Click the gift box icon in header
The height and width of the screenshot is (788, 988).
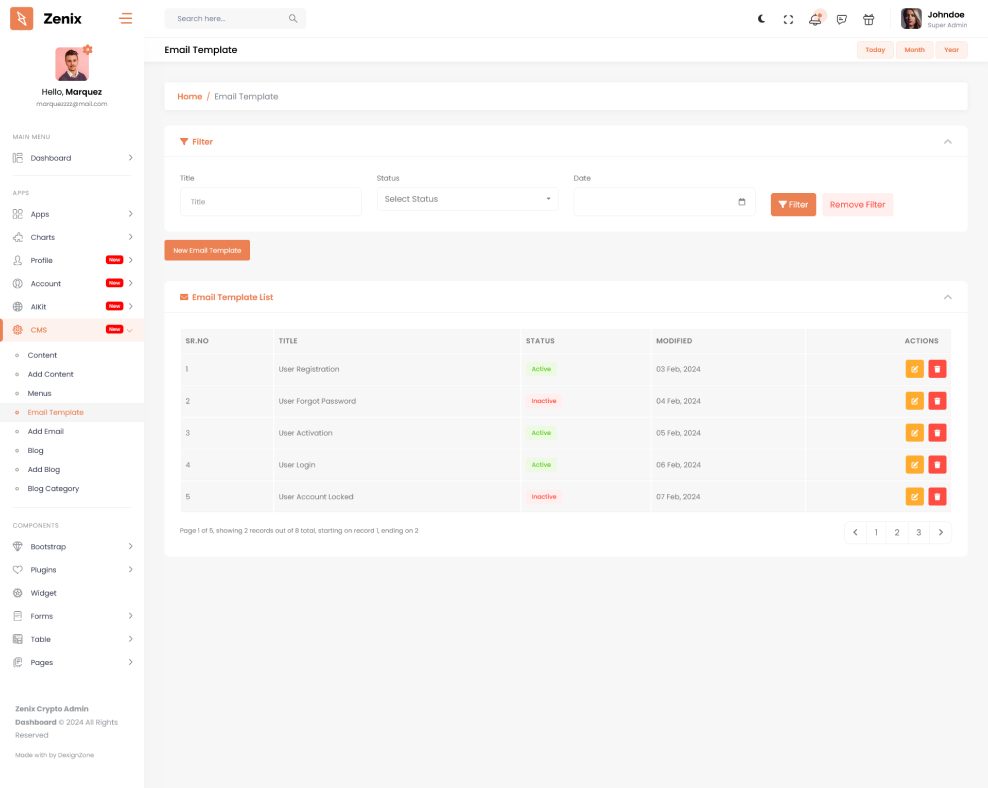click(868, 19)
